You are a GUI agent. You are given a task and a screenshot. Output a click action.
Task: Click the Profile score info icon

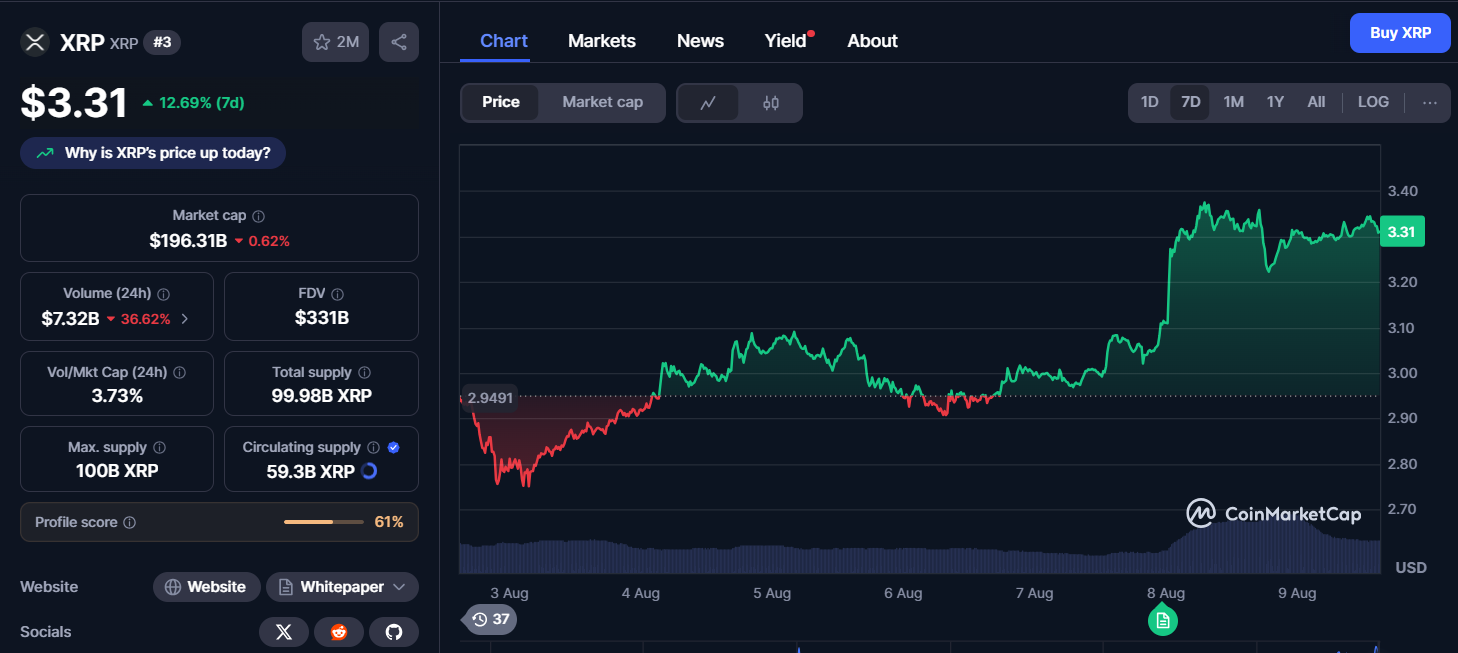coord(130,522)
